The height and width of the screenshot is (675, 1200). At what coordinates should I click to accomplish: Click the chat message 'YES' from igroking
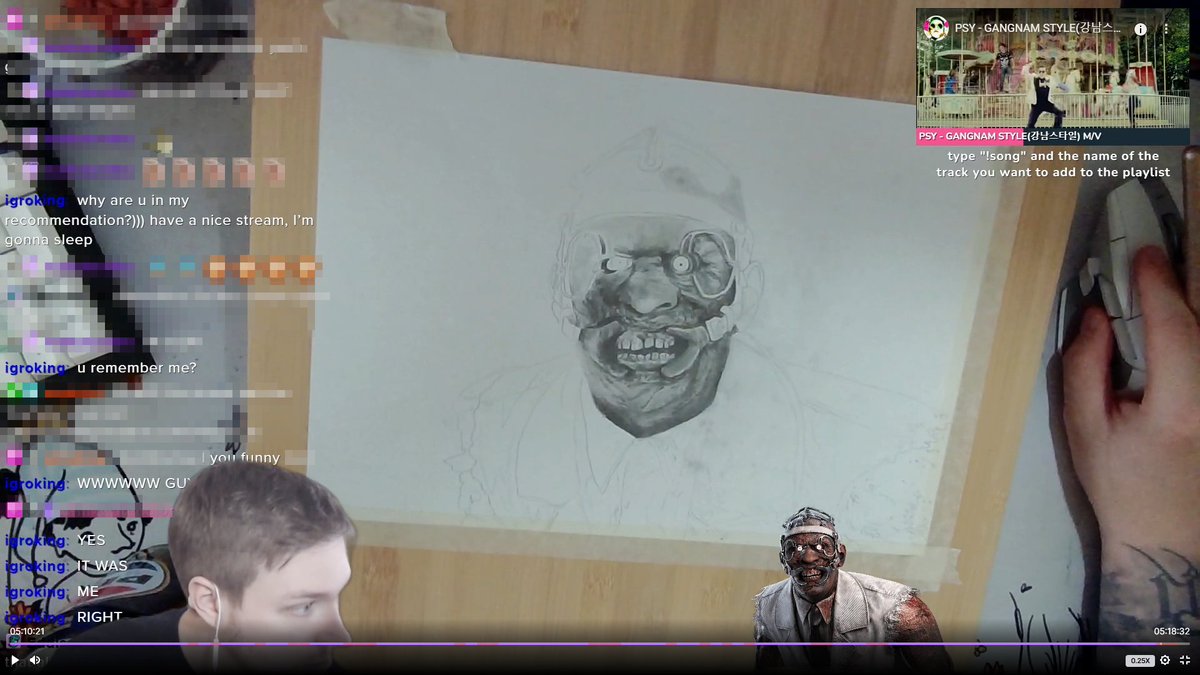[55, 540]
